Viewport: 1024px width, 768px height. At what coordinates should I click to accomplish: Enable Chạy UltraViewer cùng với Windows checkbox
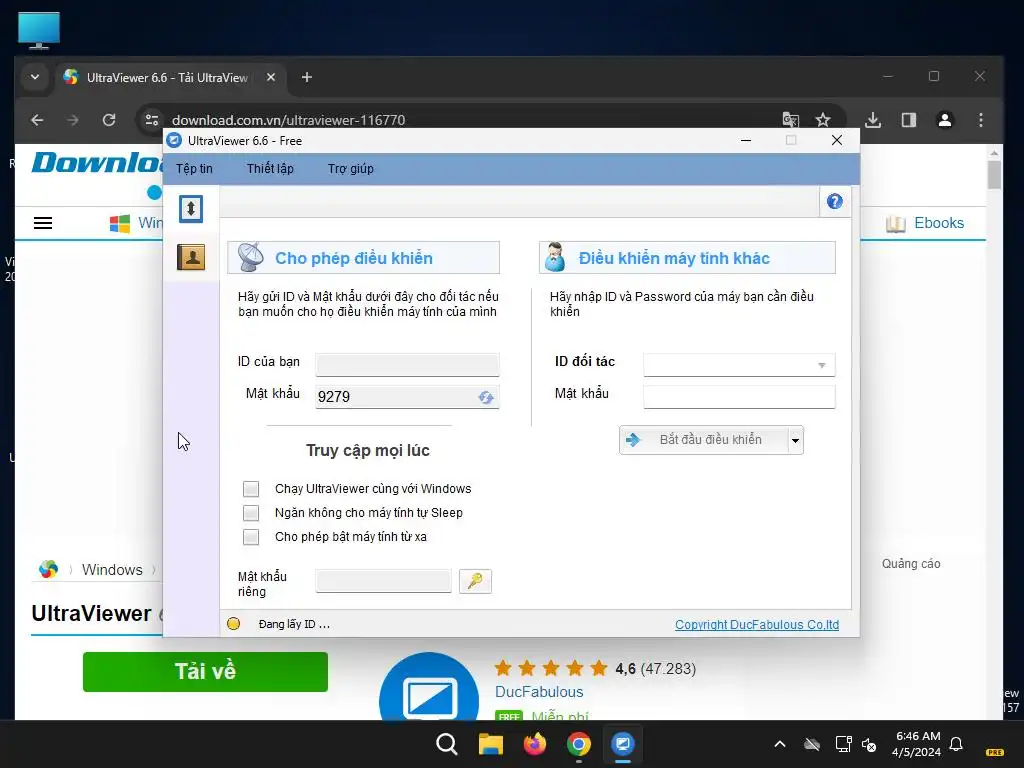click(x=251, y=489)
